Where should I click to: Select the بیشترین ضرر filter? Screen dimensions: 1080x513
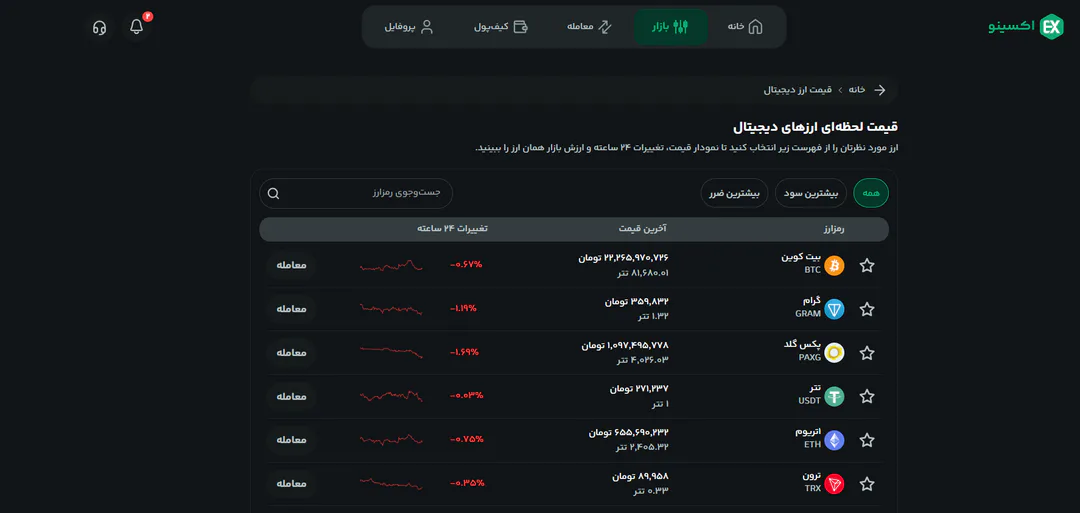coord(734,193)
